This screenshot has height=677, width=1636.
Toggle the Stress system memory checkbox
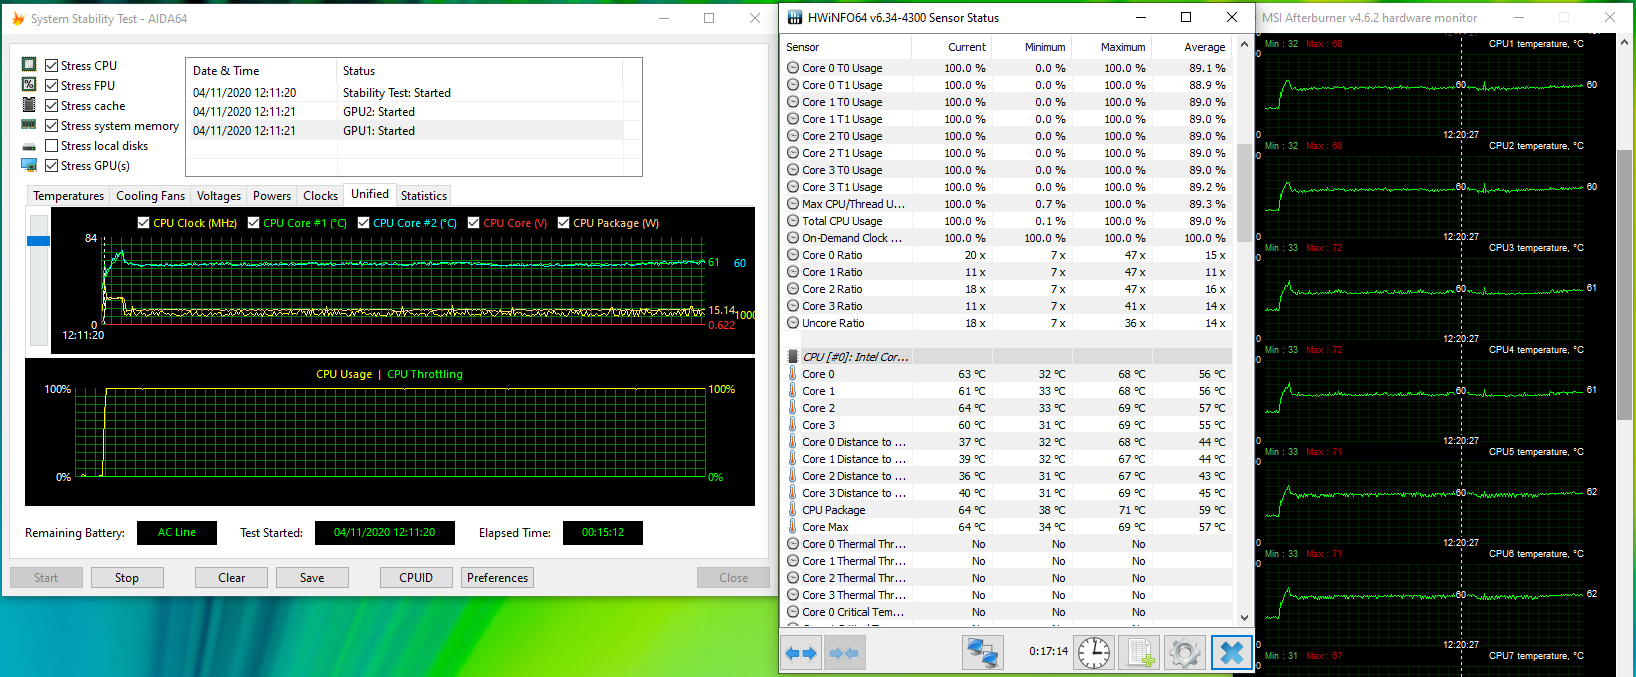(51, 125)
